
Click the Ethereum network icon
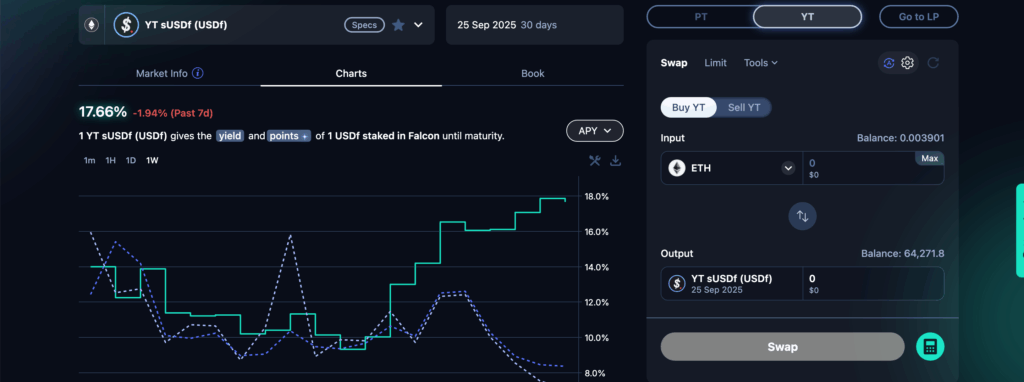click(x=91, y=25)
